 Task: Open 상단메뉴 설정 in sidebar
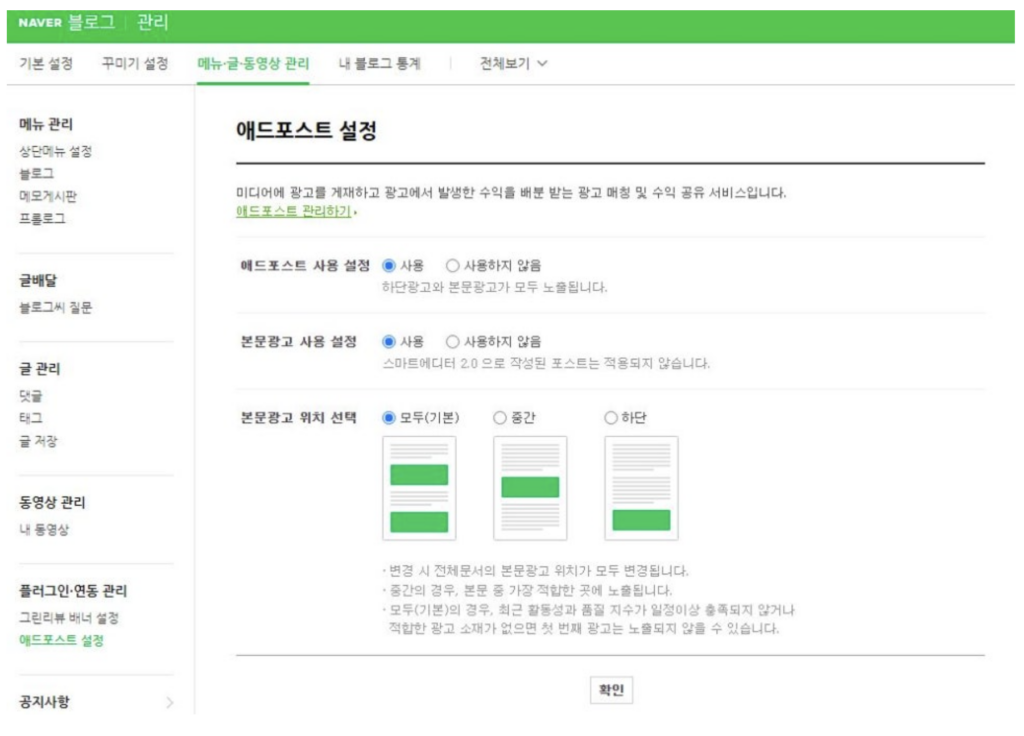[56, 152]
